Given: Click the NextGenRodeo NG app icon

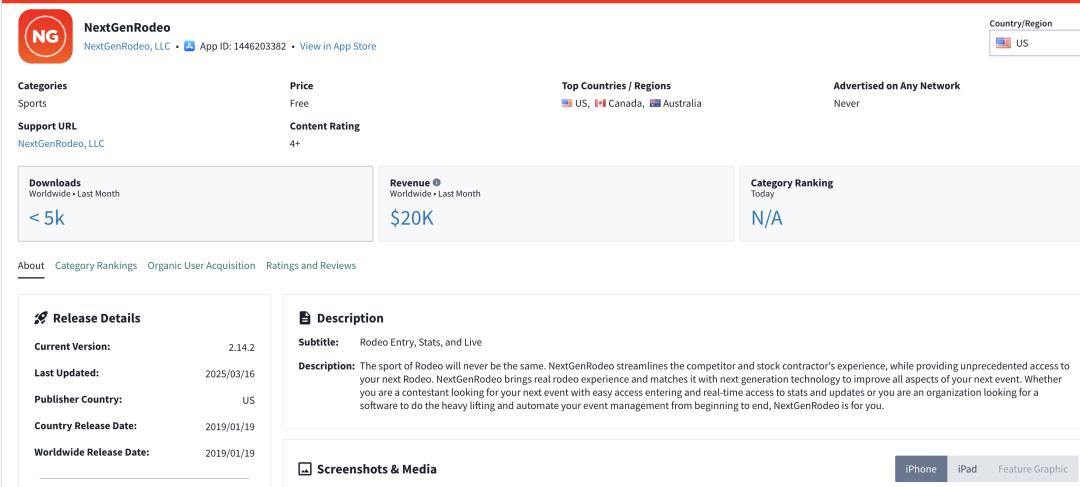Looking at the screenshot, I should (x=45, y=37).
